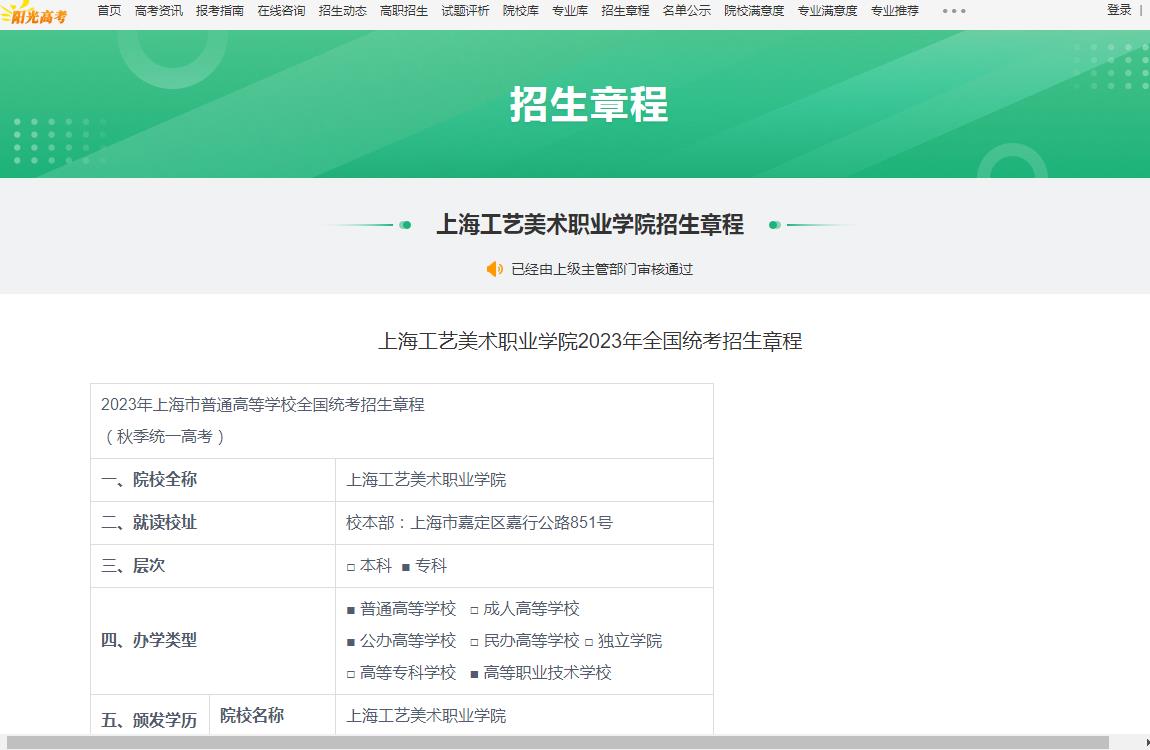
Task: Open the 招生动态 menu item
Action: coord(343,10)
